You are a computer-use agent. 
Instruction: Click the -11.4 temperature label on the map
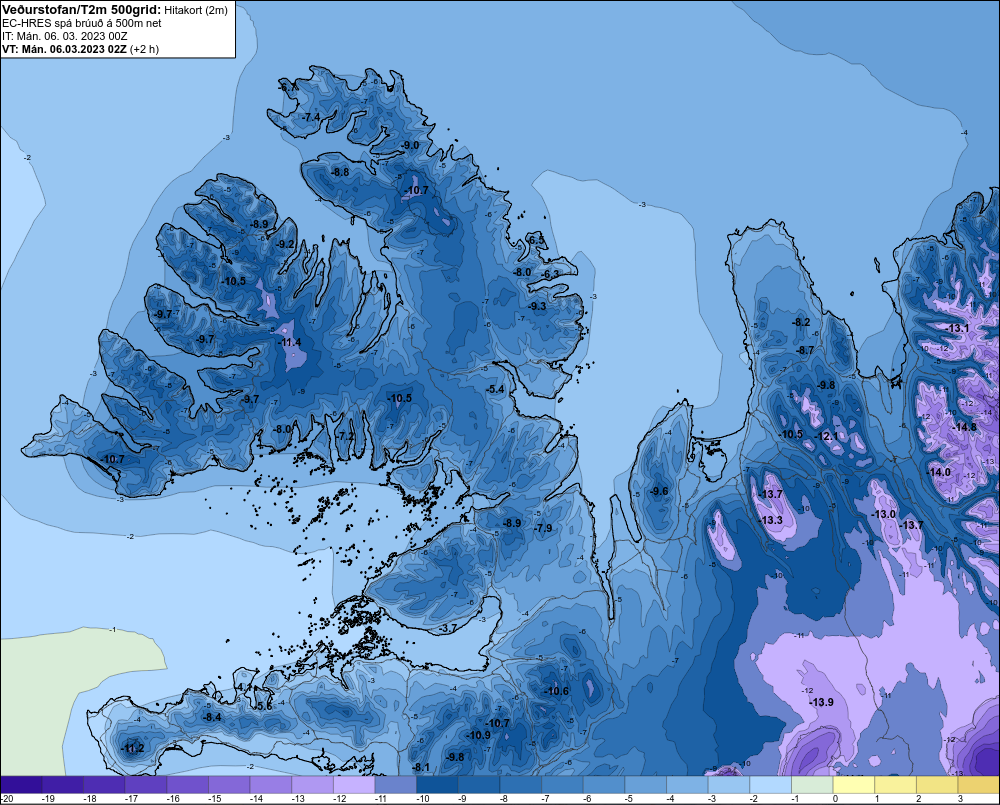point(290,343)
